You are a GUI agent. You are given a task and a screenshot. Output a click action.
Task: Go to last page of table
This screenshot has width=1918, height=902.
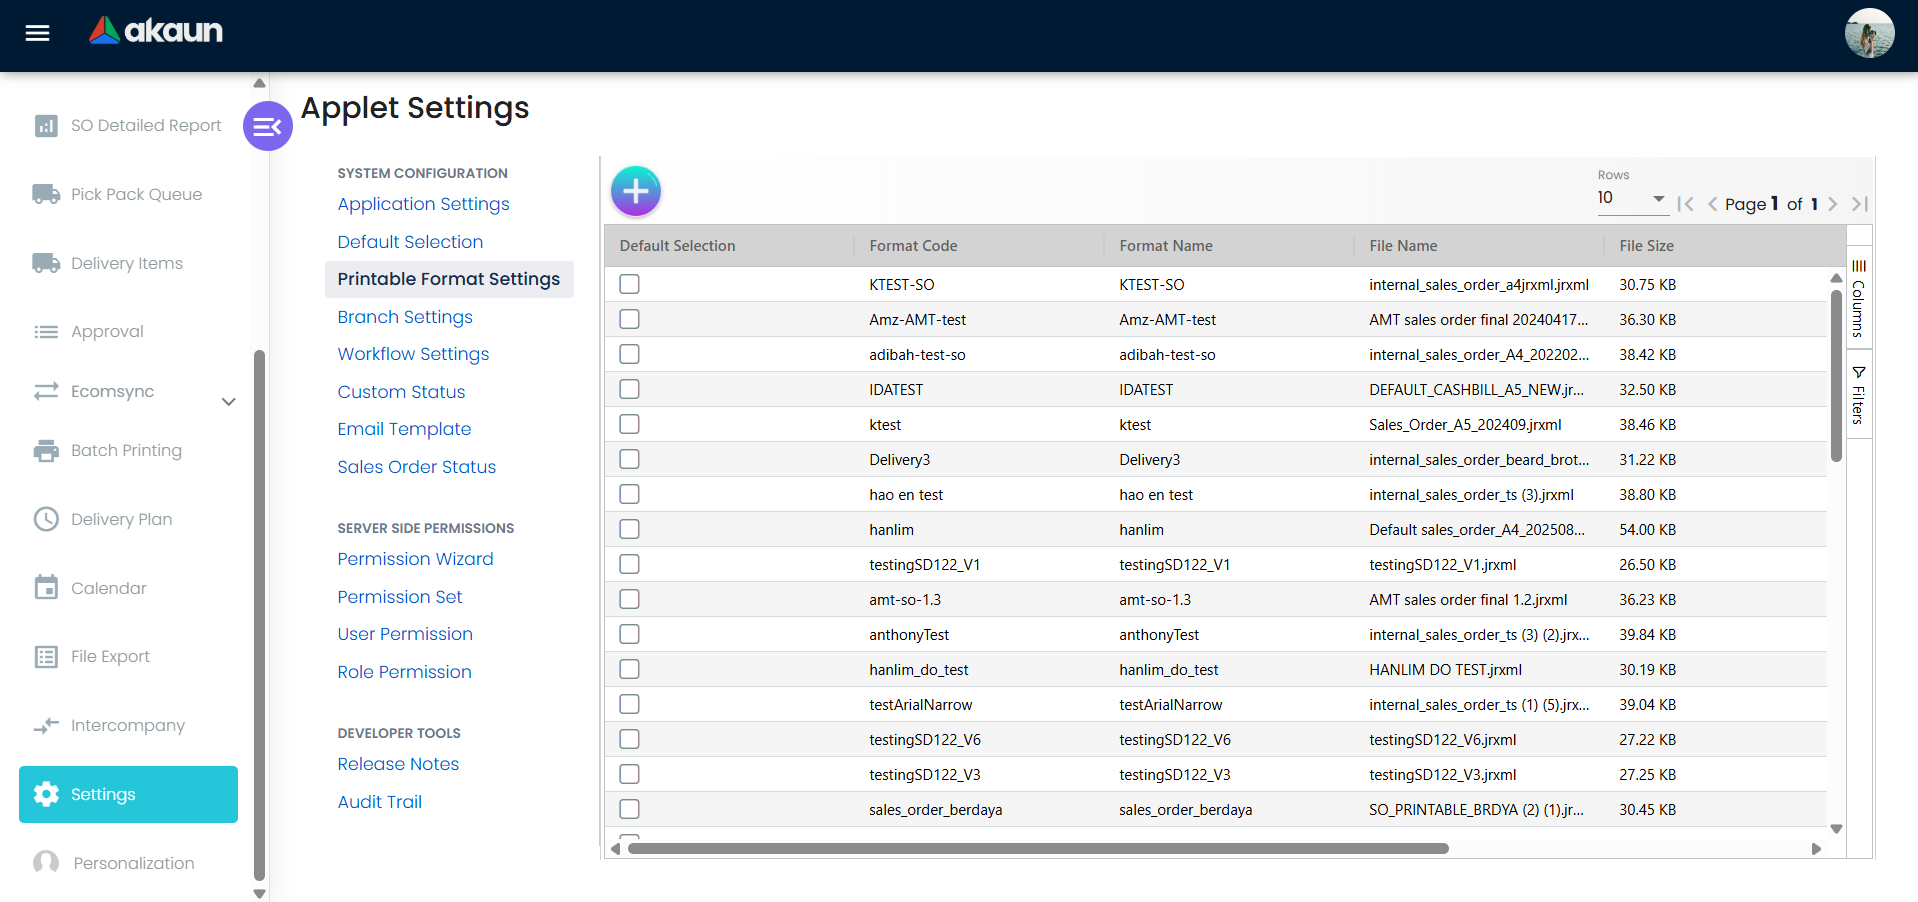coord(1859,204)
